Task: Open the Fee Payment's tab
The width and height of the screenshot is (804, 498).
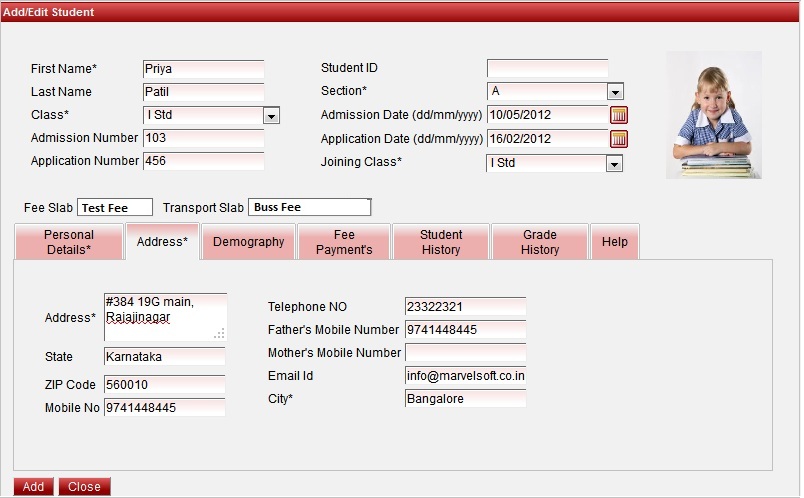Action: (344, 242)
